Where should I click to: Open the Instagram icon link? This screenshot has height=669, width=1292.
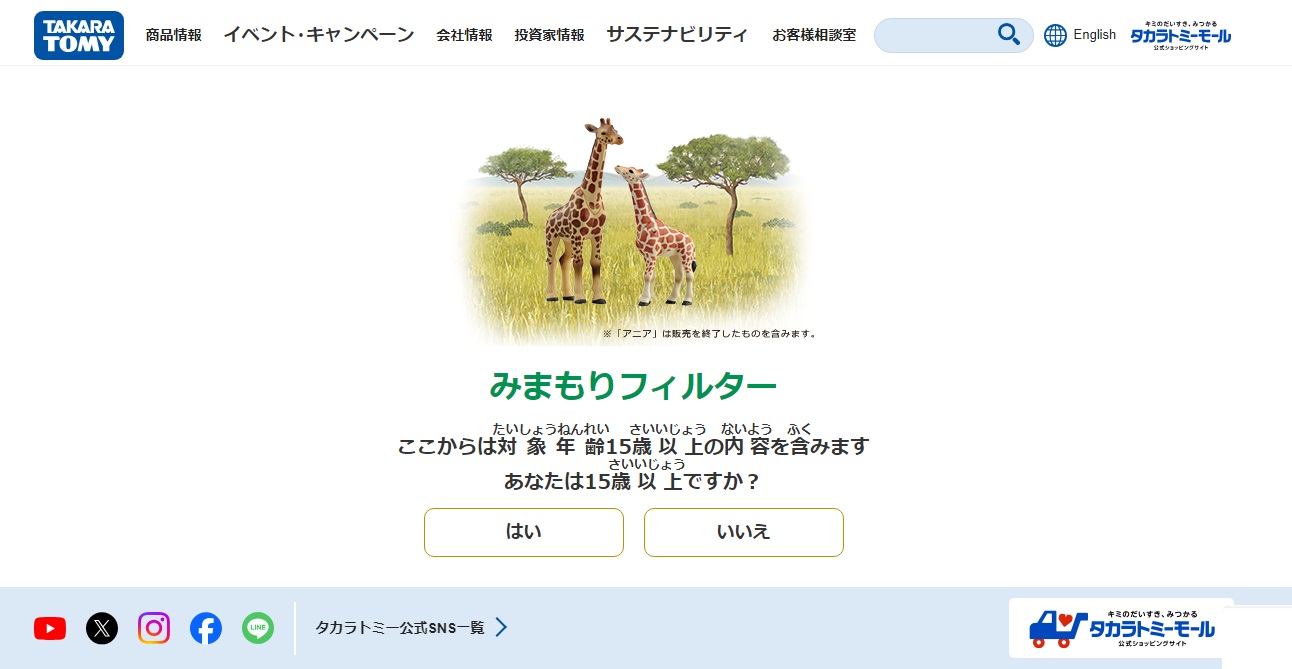click(154, 628)
